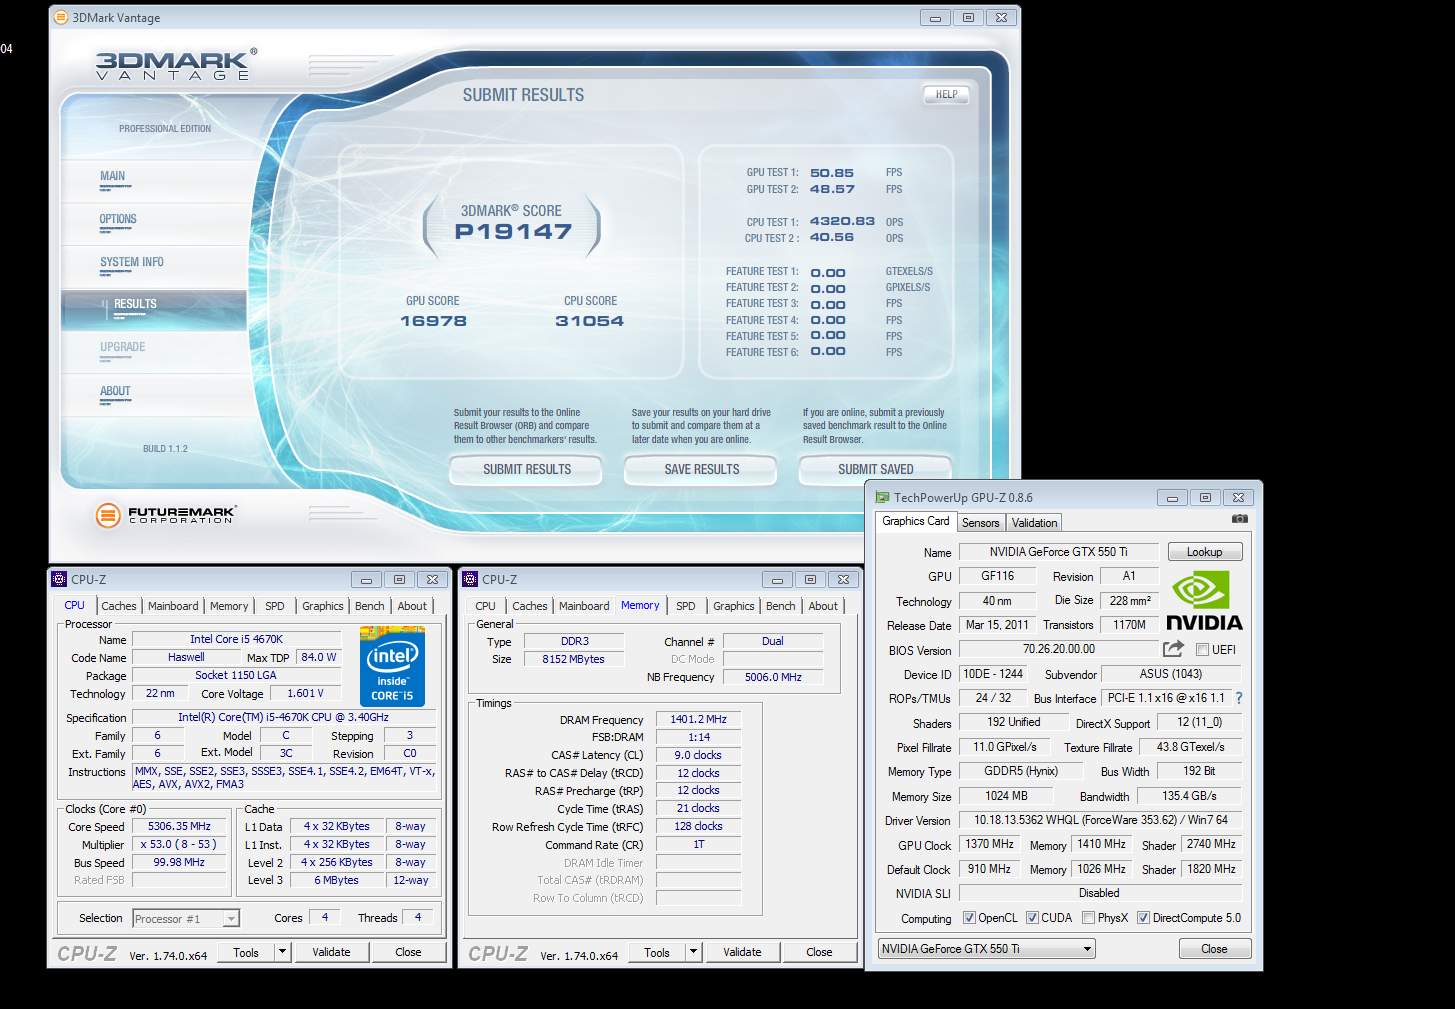Click the HELP button in 3DMark Vantage

pos(946,94)
